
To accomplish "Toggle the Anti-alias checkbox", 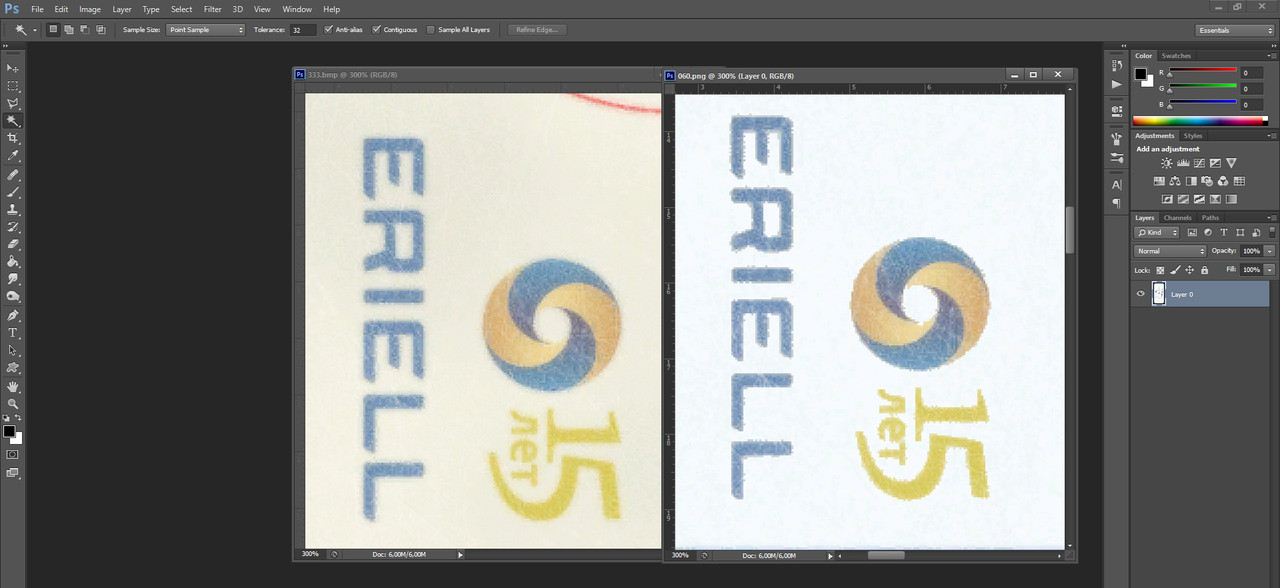I will point(329,30).
